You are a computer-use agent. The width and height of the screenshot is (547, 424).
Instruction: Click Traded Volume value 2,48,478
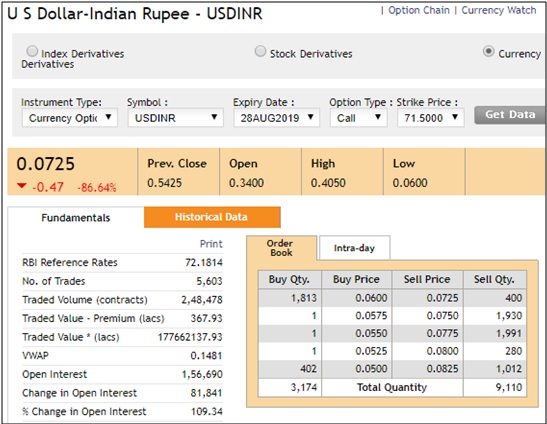[x=202, y=300]
